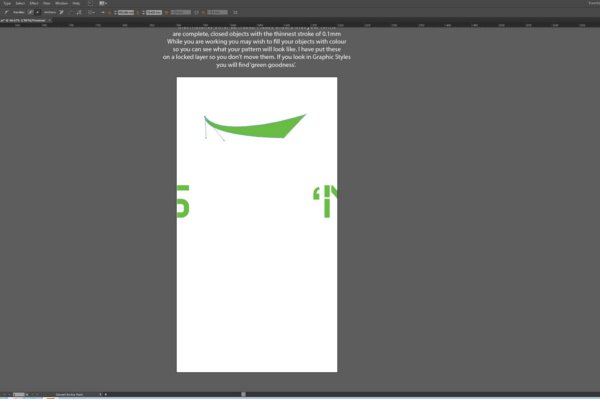
Task: Click the X coordinate input field
Action: coord(126,12)
